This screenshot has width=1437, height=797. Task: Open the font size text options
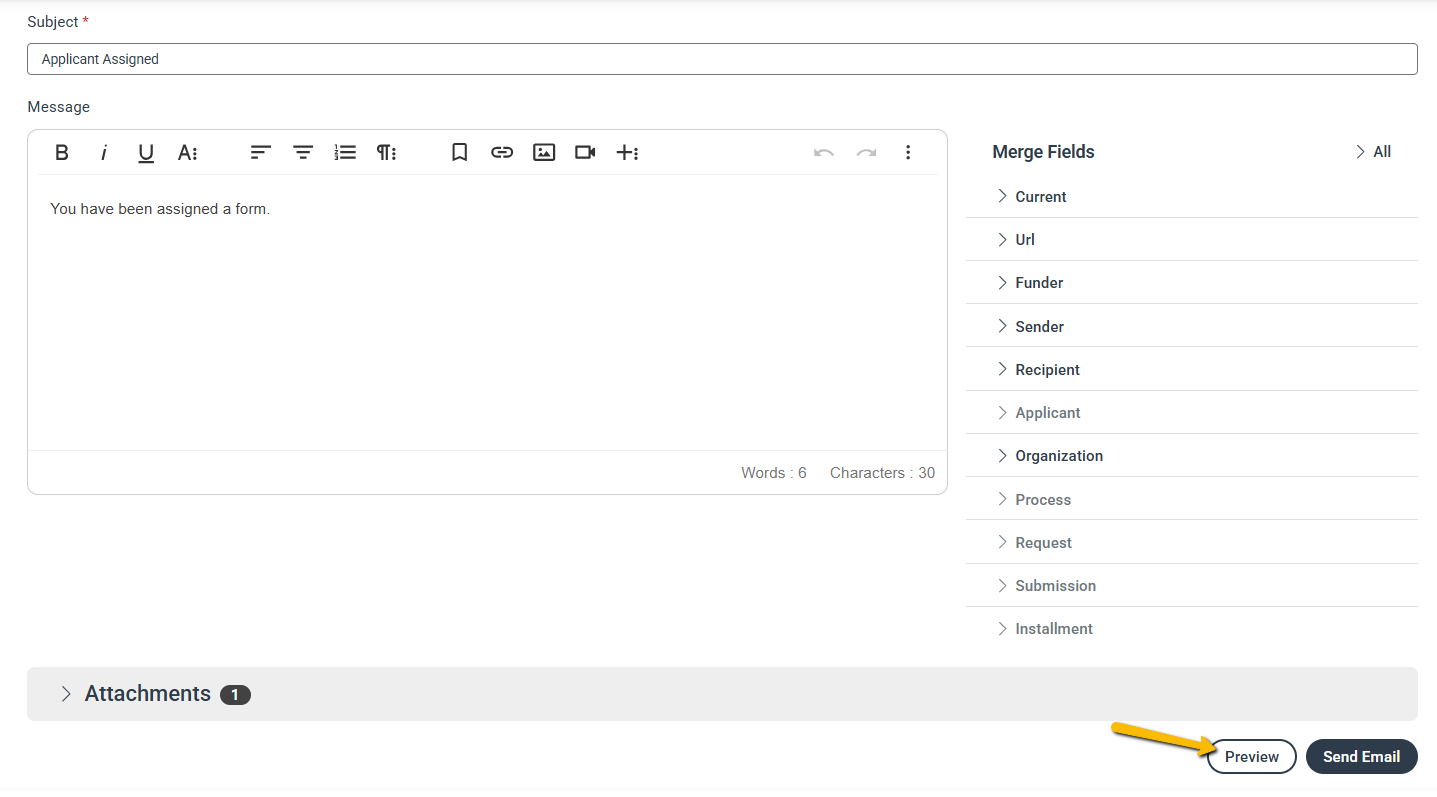coord(187,152)
